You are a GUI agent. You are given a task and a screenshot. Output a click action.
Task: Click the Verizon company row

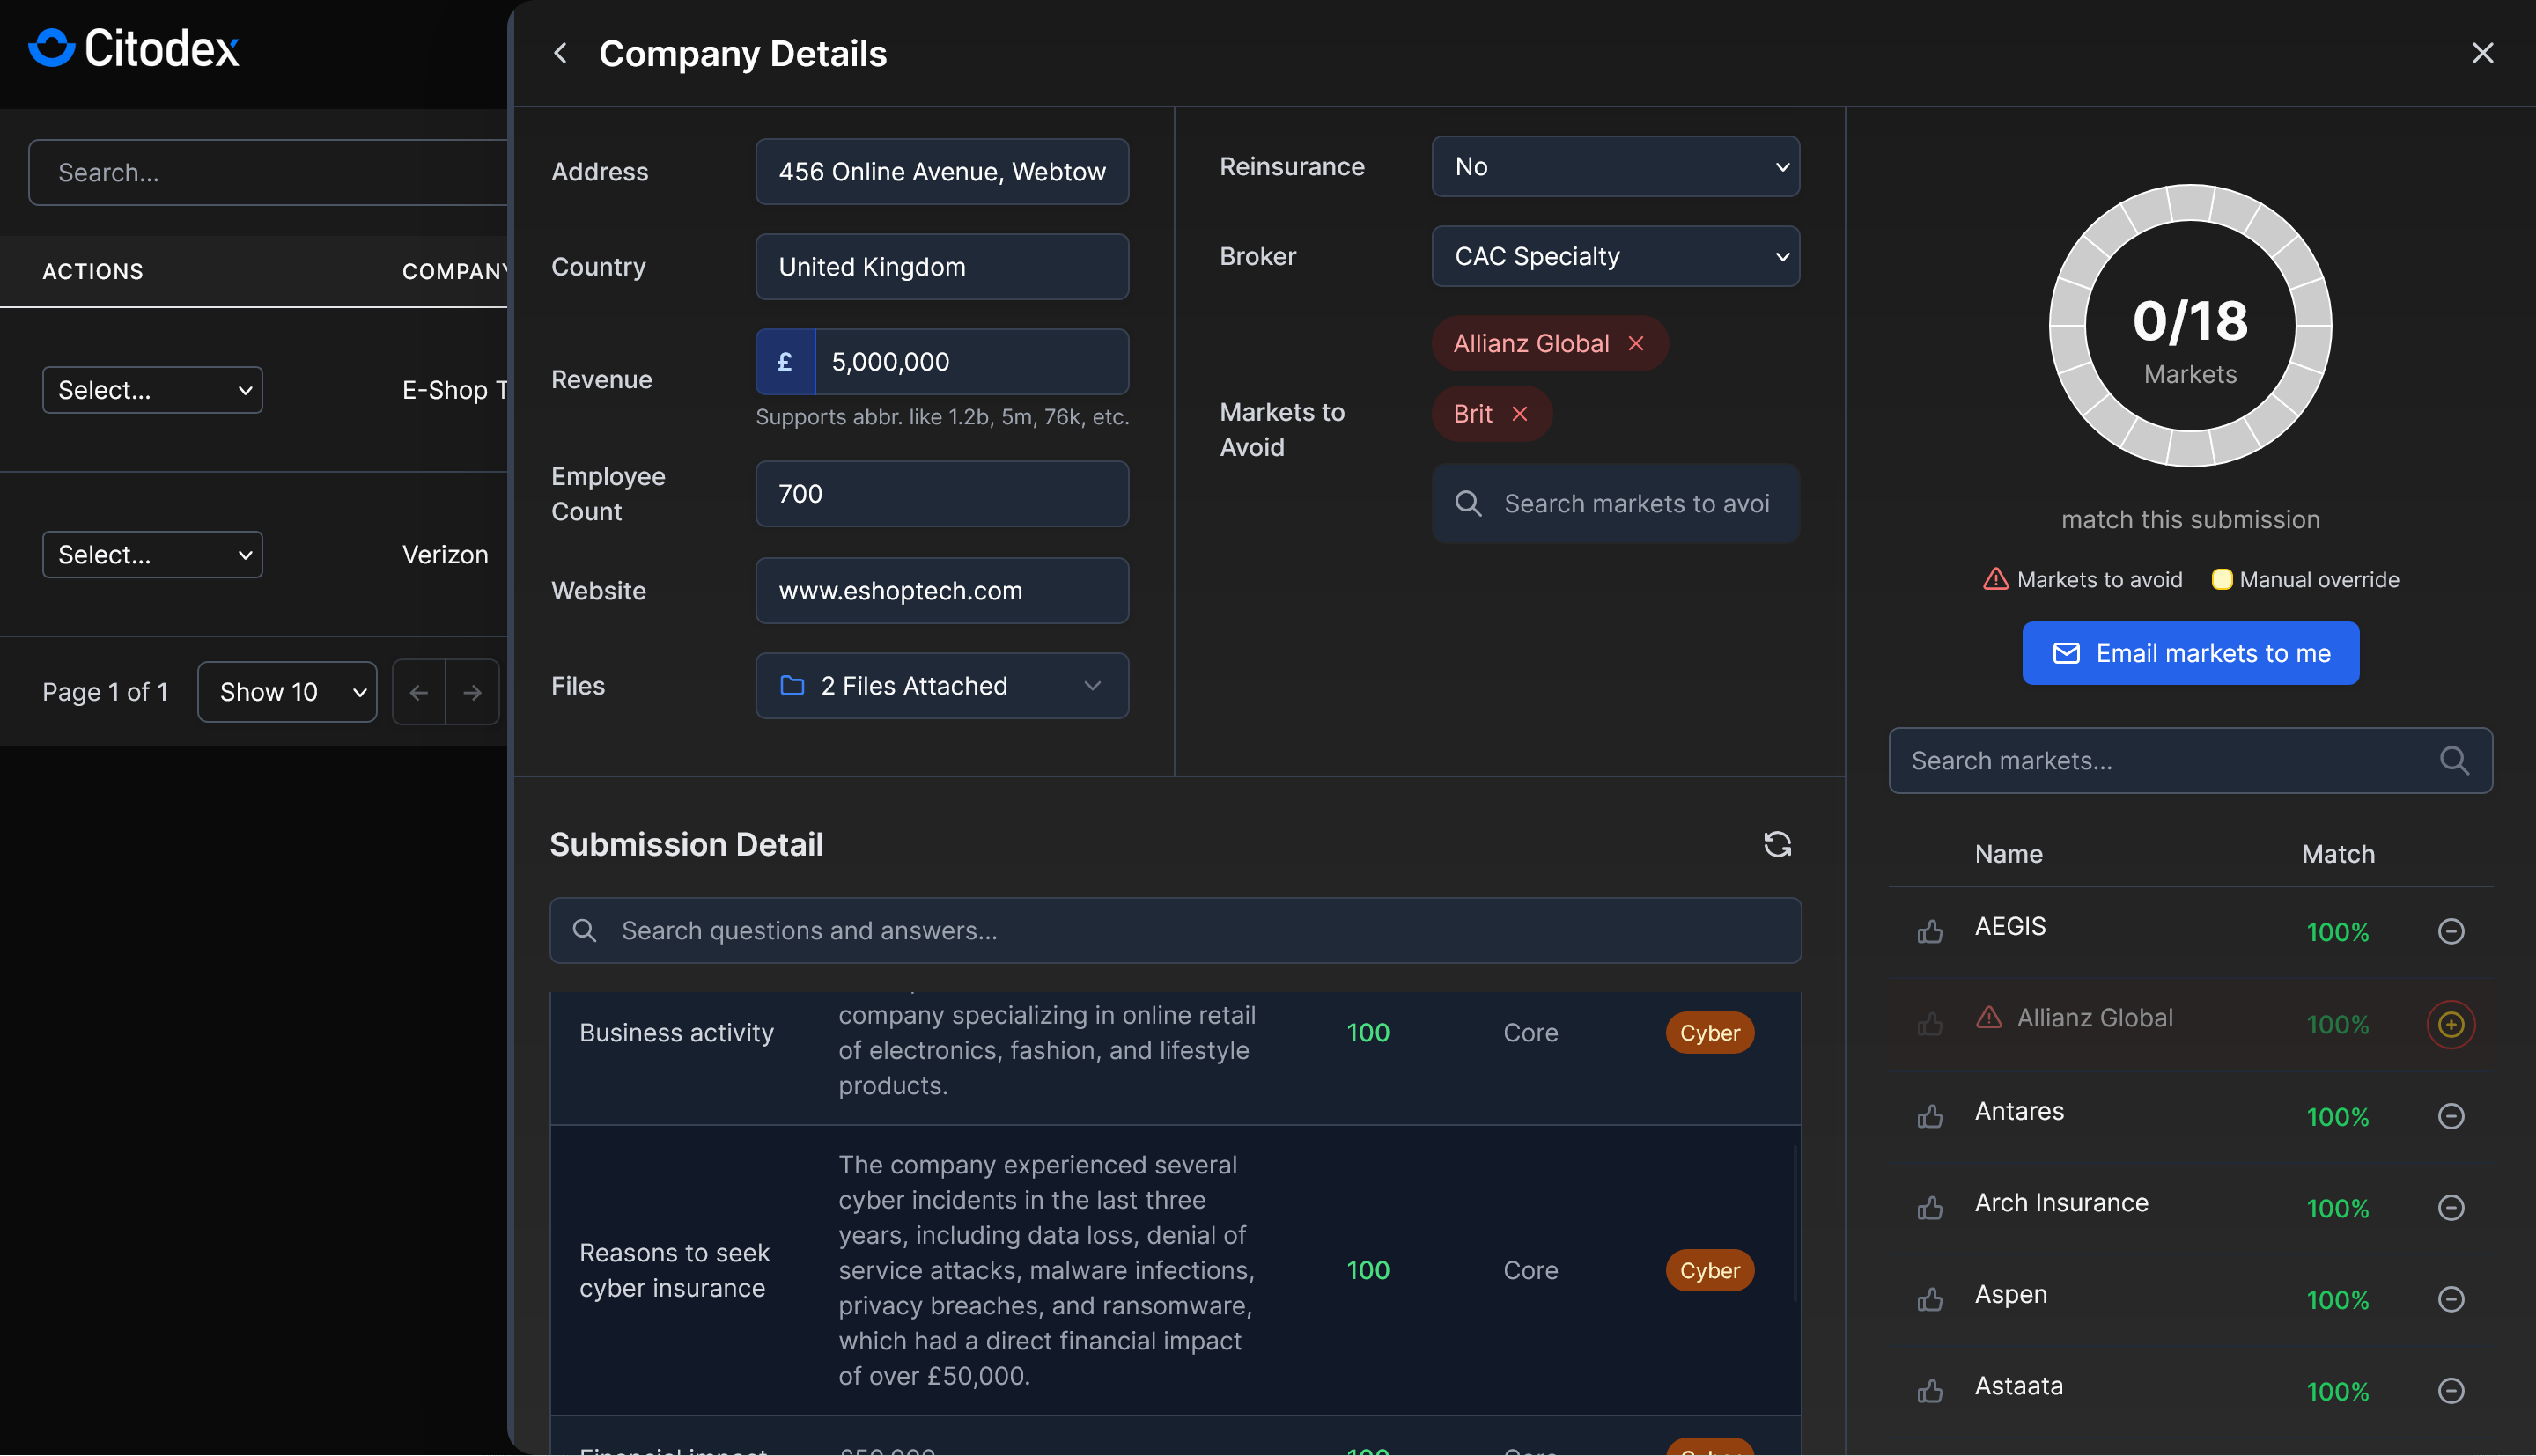254,555
